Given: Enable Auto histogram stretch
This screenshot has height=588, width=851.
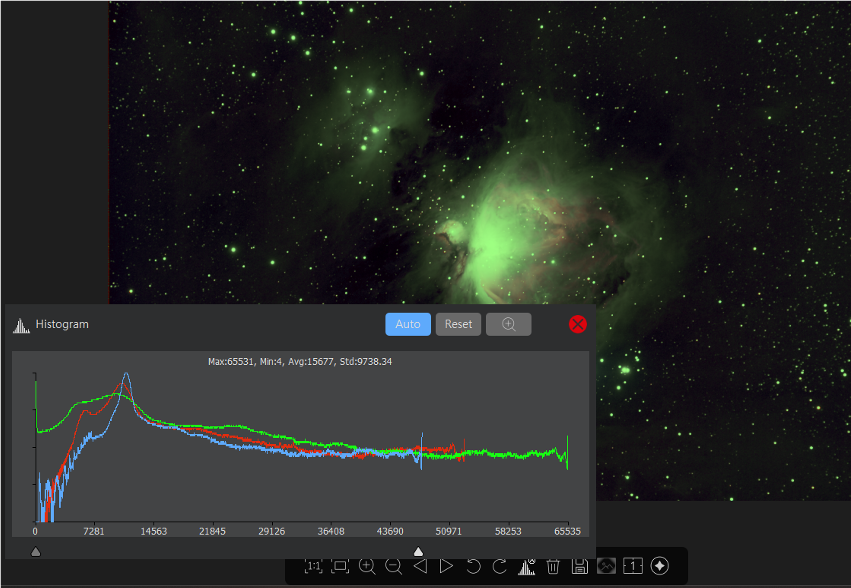Looking at the screenshot, I should 408,324.
